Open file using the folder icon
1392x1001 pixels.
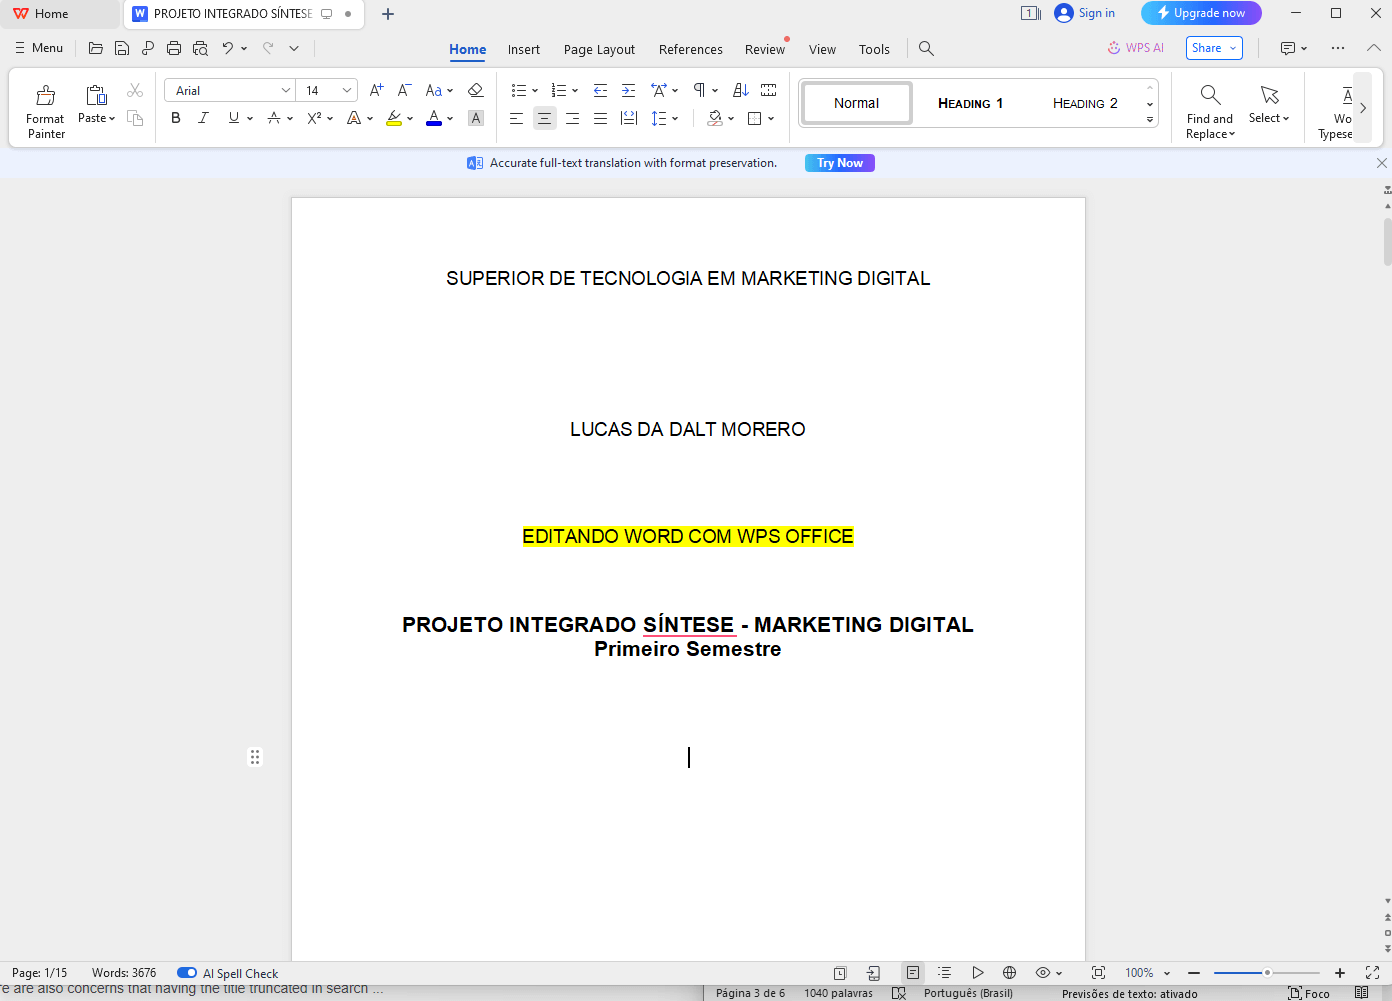pos(96,48)
